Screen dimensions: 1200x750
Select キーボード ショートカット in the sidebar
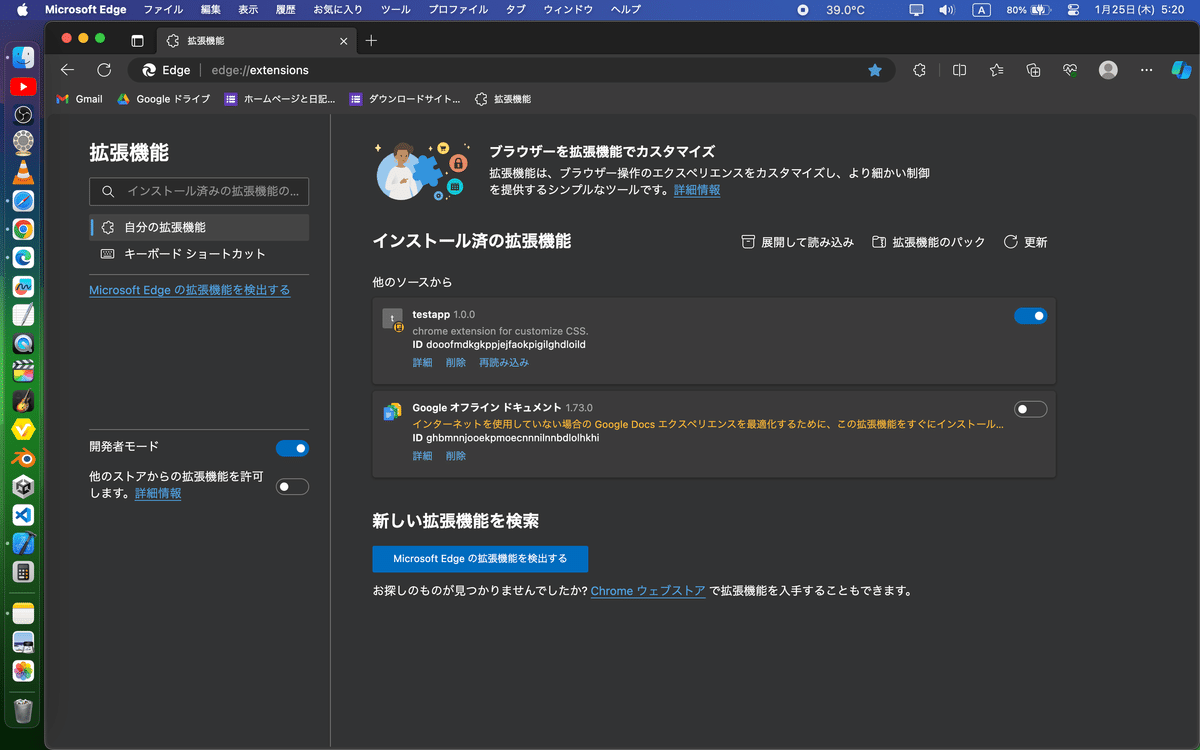click(199, 254)
